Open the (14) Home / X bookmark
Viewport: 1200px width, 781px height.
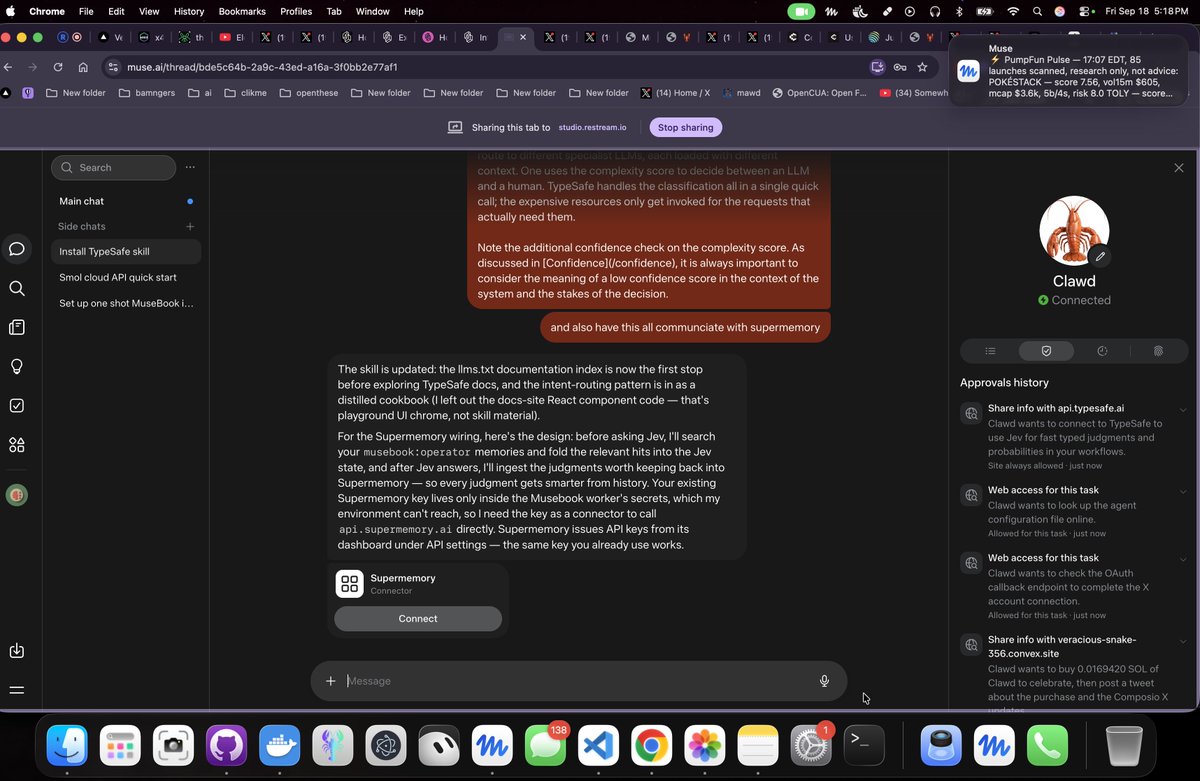pos(675,93)
